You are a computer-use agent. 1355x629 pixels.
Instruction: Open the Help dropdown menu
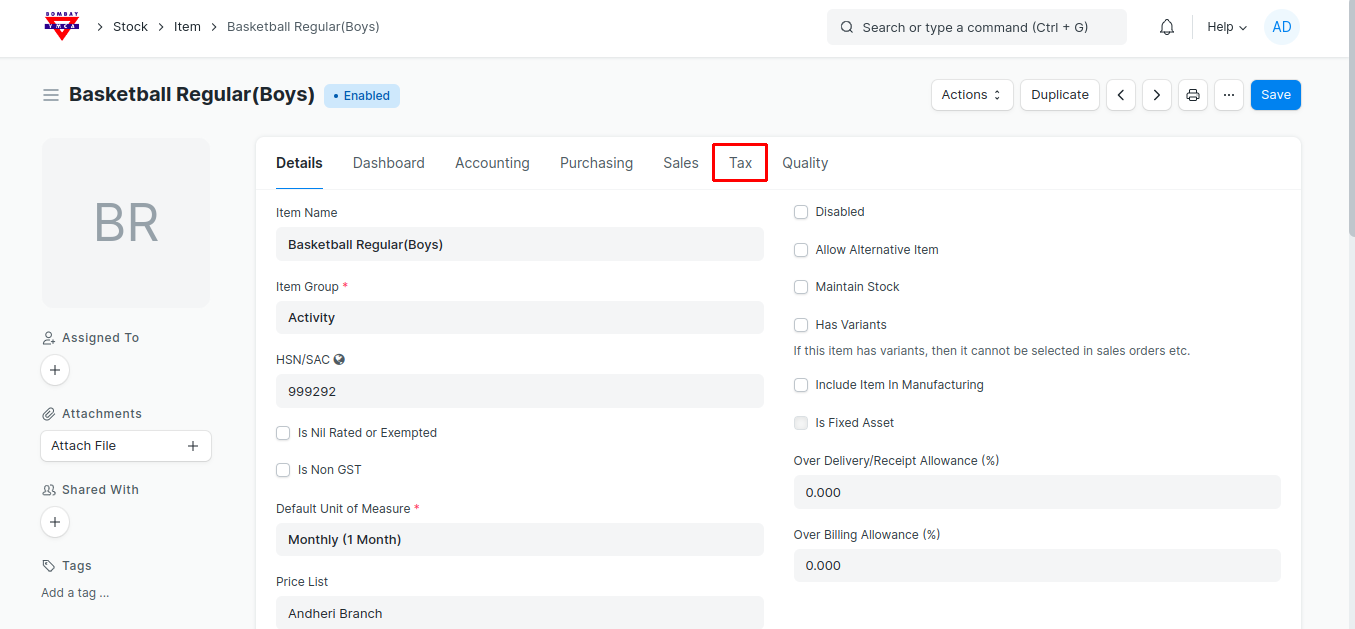coord(1227,27)
